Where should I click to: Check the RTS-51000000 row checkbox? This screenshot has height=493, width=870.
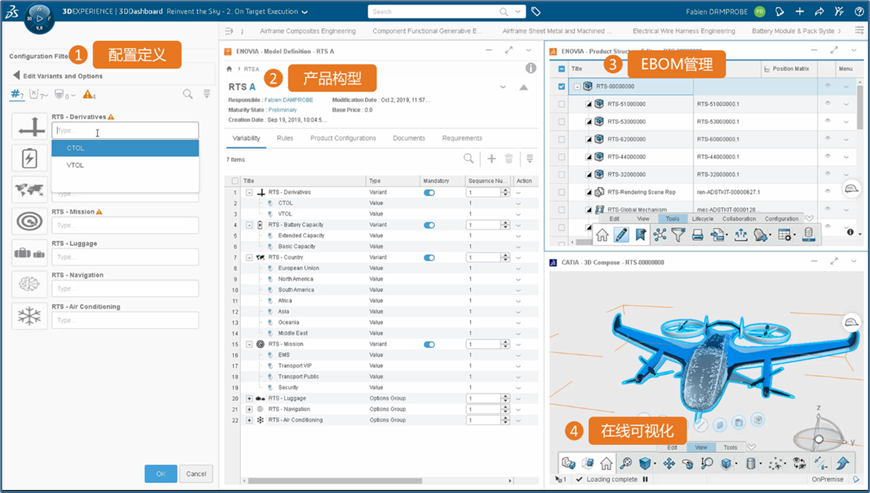tap(562, 104)
